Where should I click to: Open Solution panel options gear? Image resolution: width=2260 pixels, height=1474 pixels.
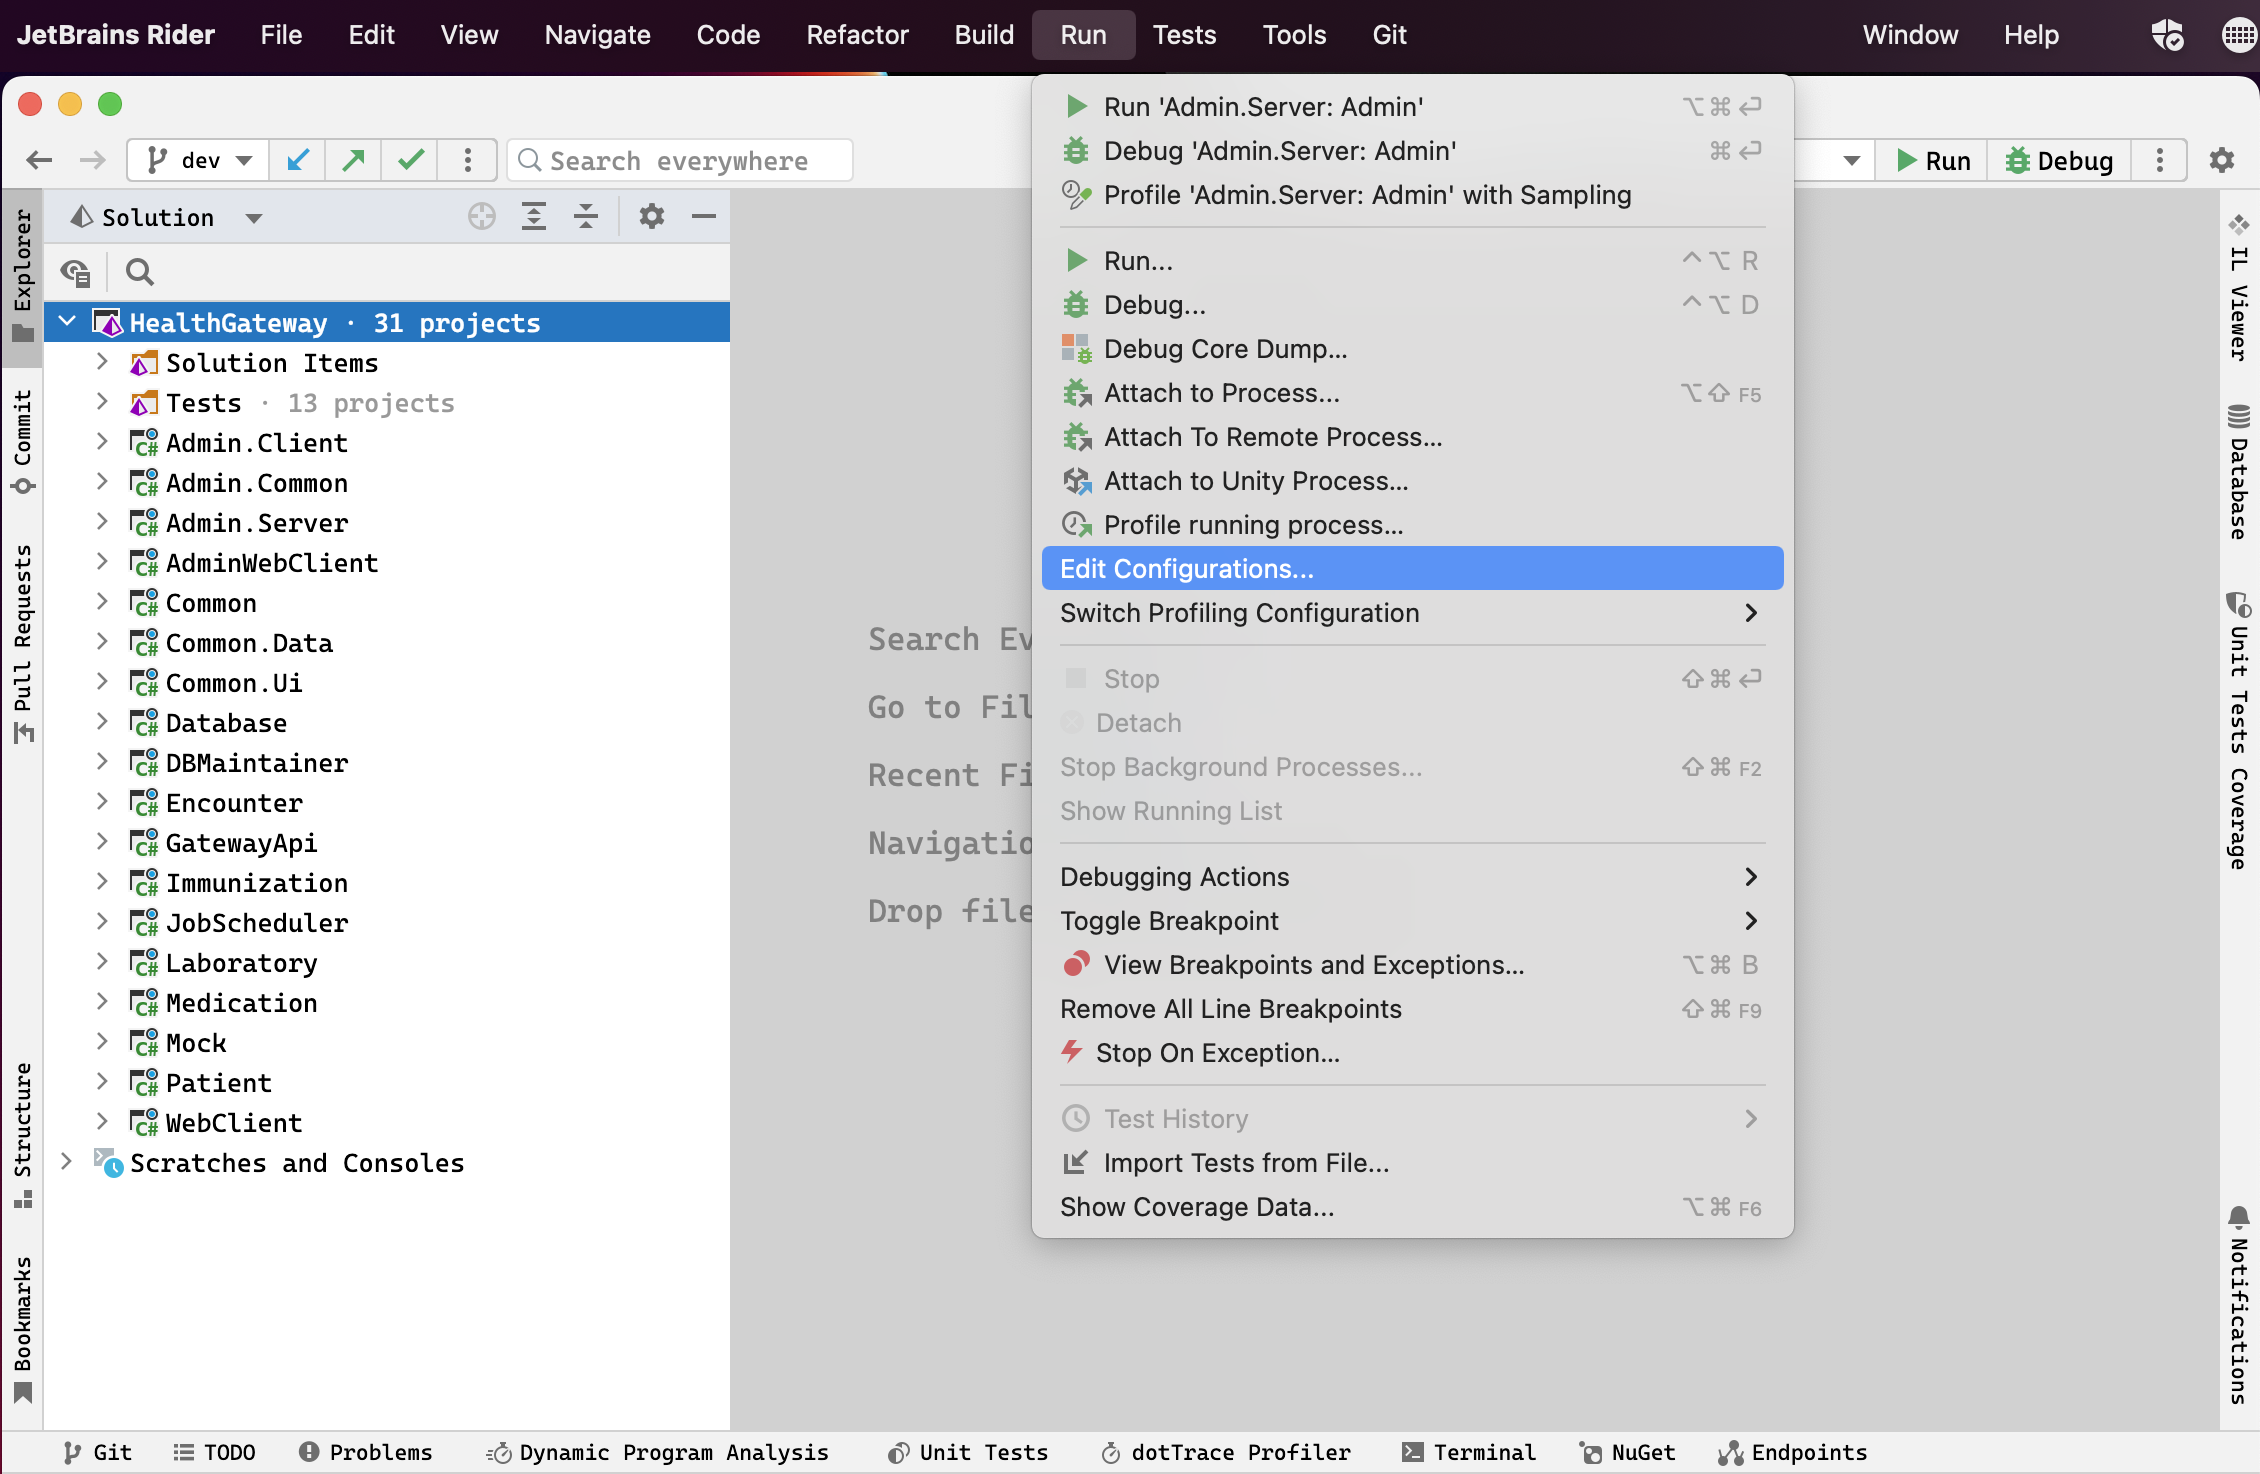click(x=652, y=216)
